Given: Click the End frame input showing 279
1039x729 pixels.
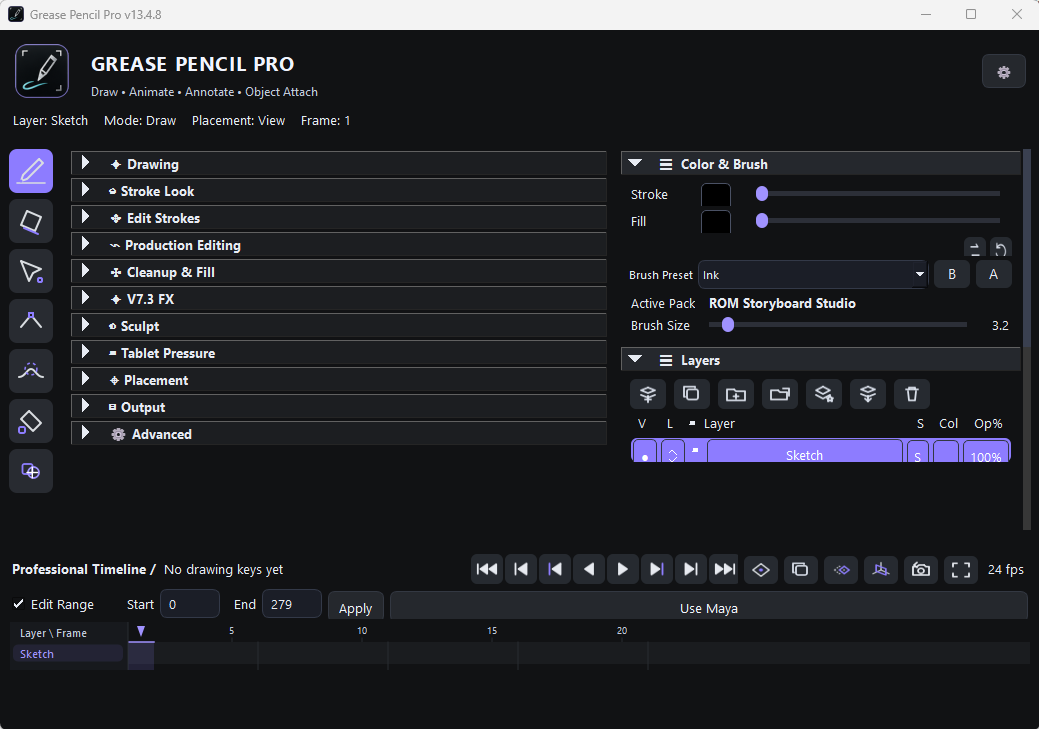Looking at the screenshot, I should click(x=292, y=604).
